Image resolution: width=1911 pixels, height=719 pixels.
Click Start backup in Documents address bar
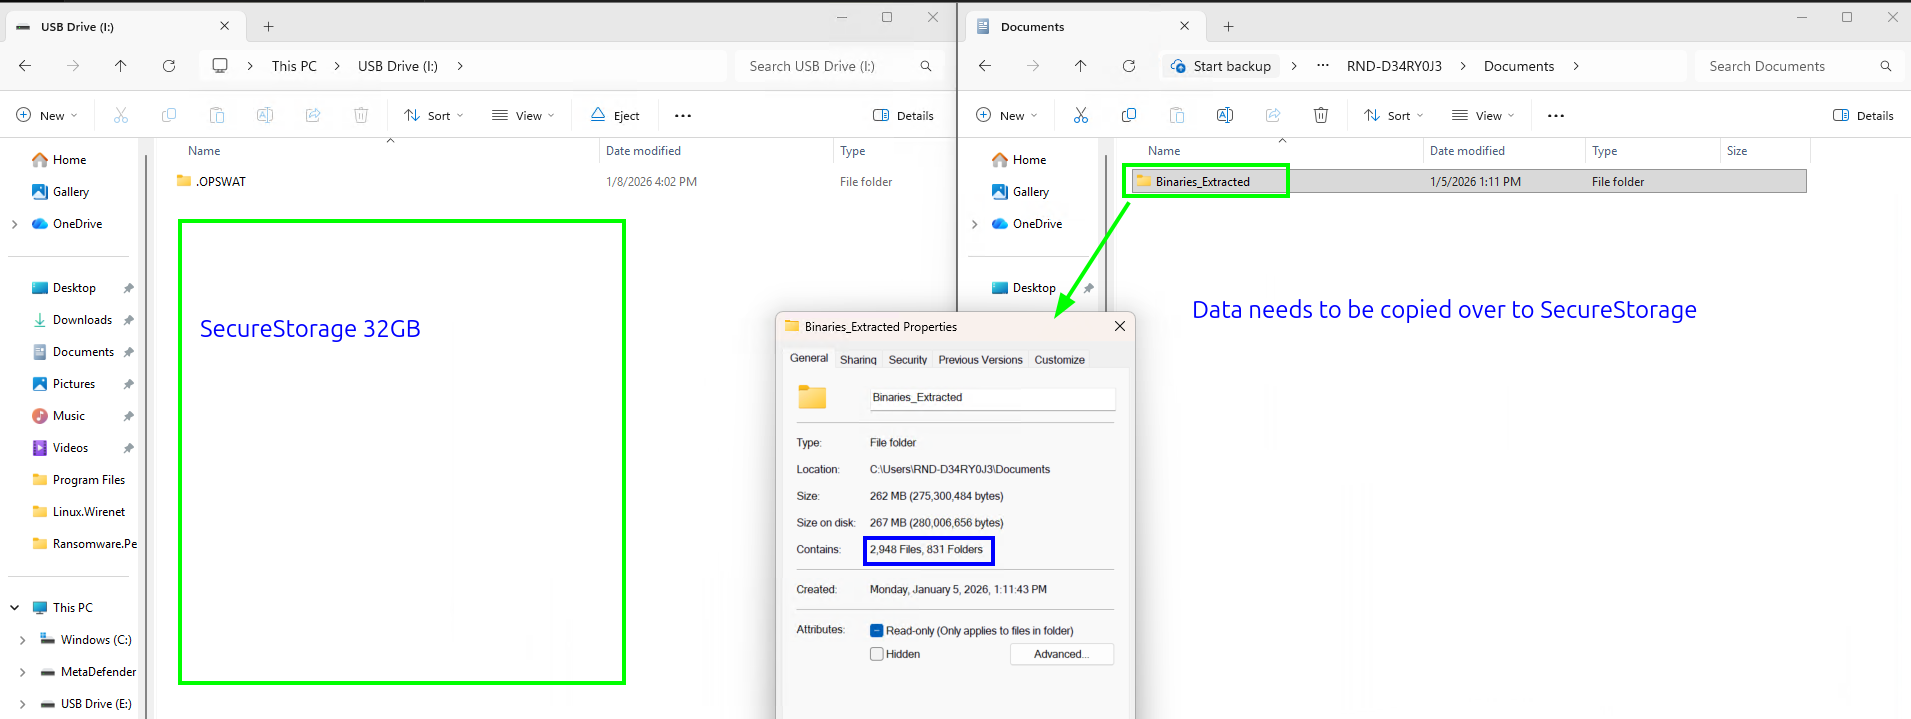coord(1221,66)
